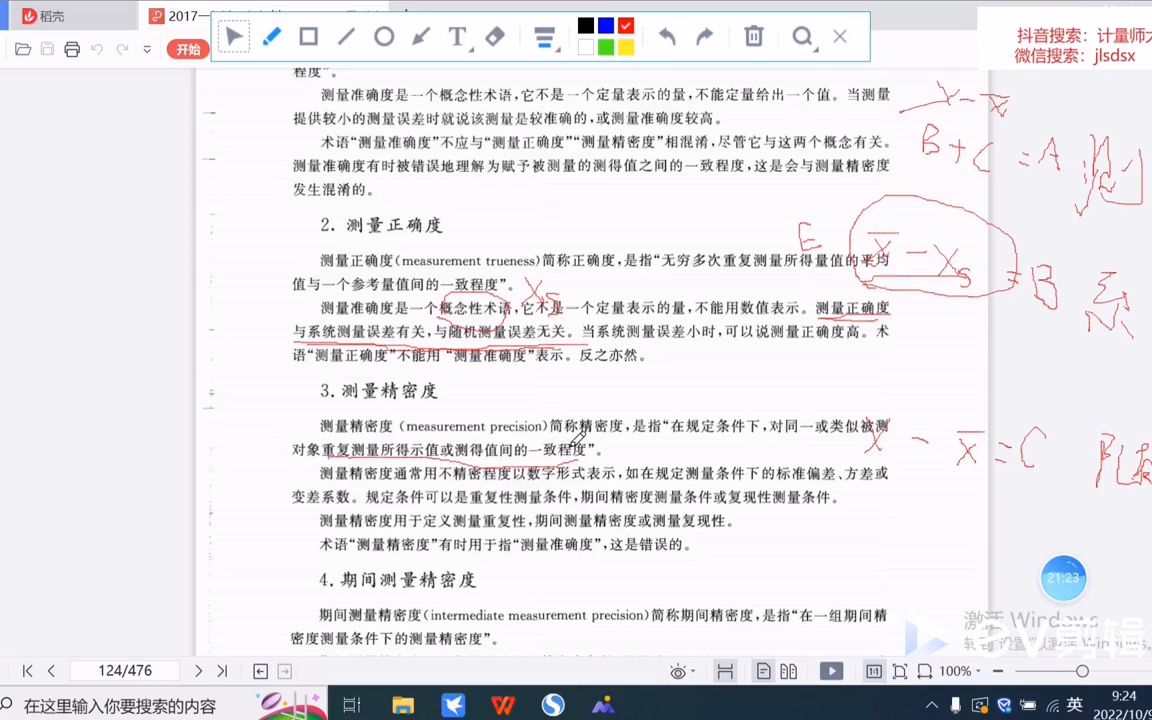The width and height of the screenshot is (1152, 720).
Task: Select the green annotation color swatch
Action: (606, 47)
